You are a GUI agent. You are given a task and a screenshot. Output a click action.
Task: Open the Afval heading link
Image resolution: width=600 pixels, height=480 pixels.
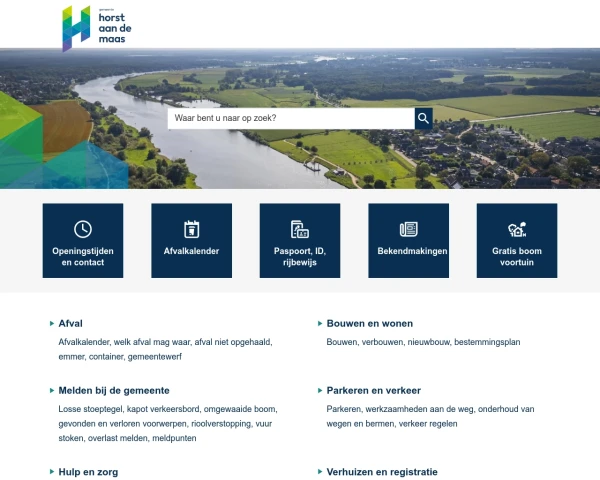click(70, 323)
